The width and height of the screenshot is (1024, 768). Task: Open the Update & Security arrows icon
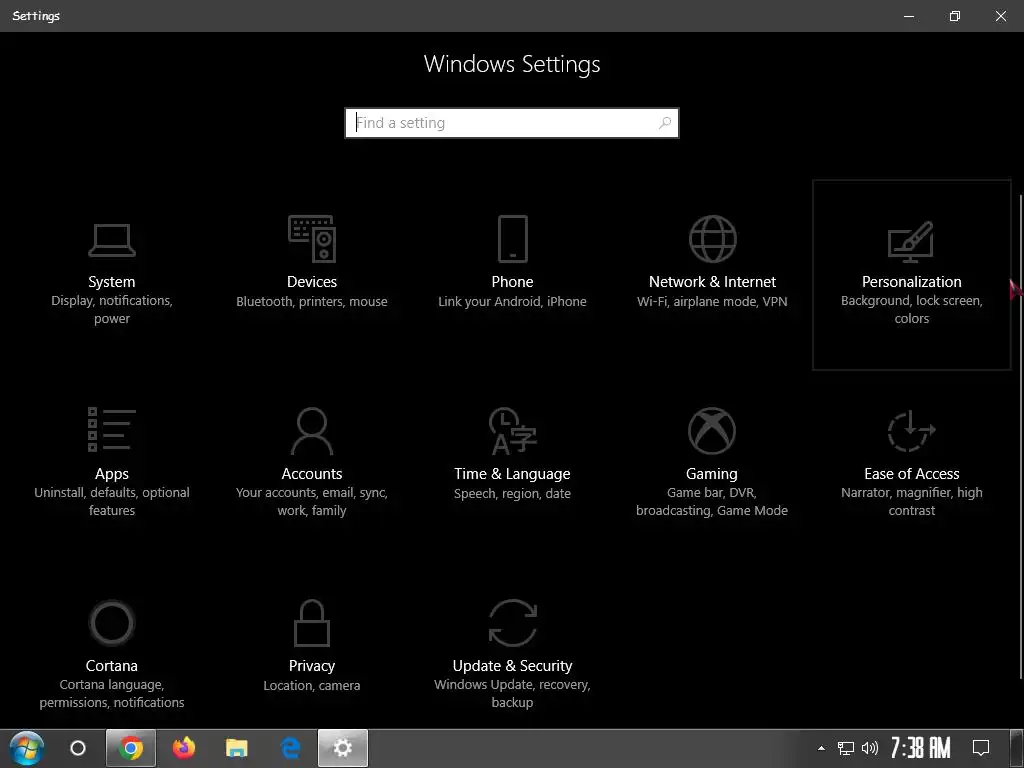pyautogui.click(x=513, y=622)
